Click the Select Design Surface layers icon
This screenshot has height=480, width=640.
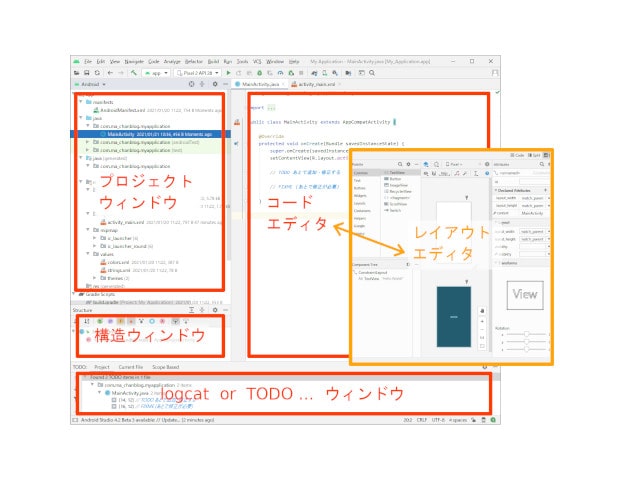[426, 164]
